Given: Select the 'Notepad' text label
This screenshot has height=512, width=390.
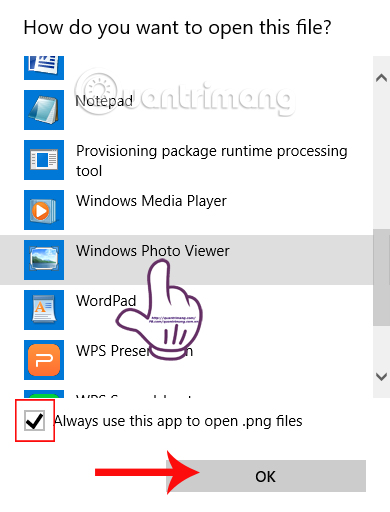Looking at the screenshot, I should (x=104, y=101).
